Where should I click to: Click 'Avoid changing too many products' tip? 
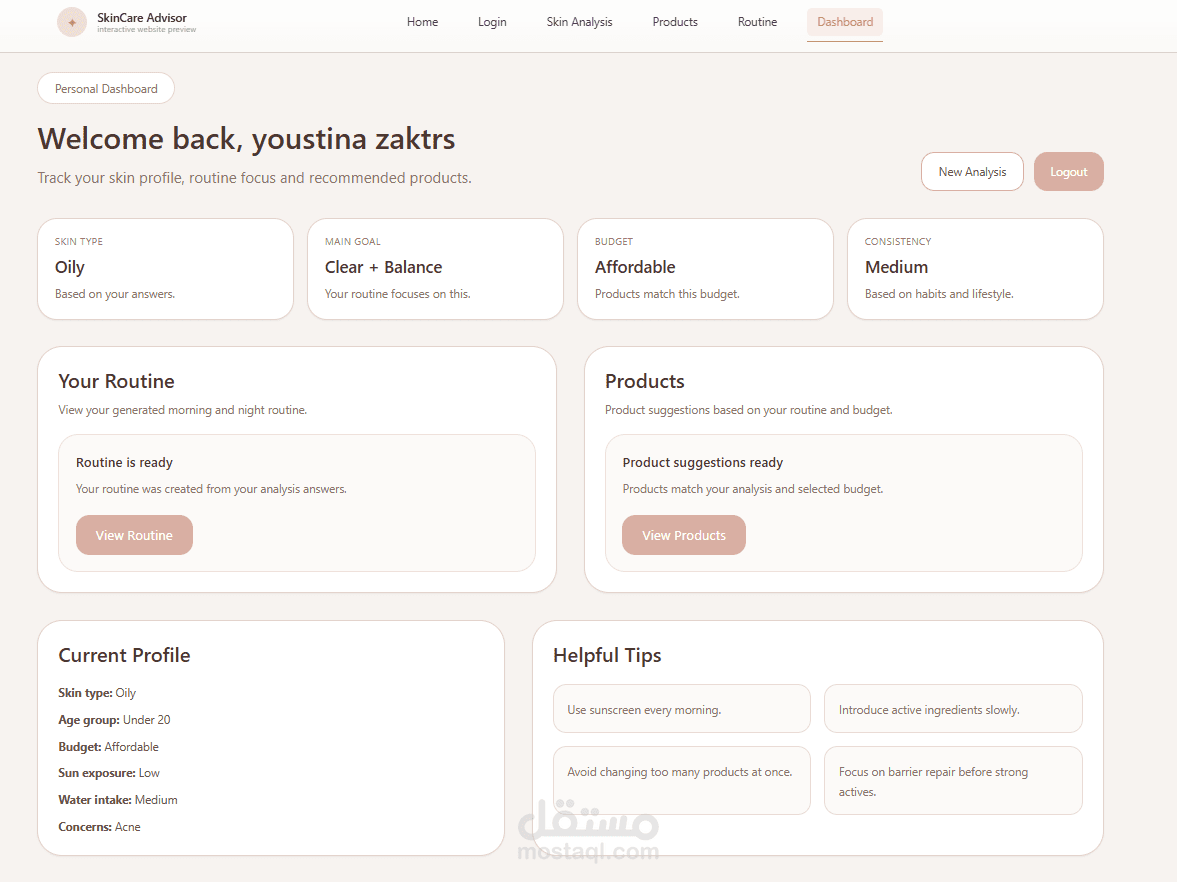[682, 781]
